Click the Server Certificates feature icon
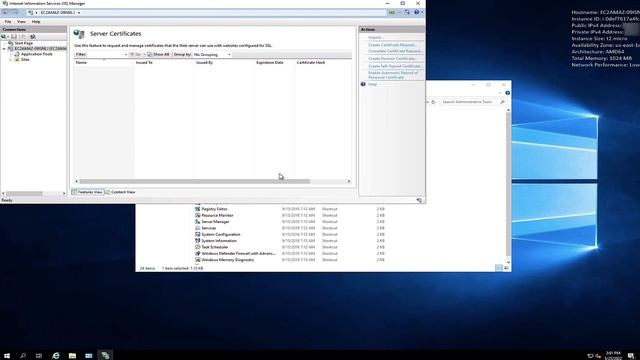The height and width of the screenshot is (360, 640). [79, 34]
